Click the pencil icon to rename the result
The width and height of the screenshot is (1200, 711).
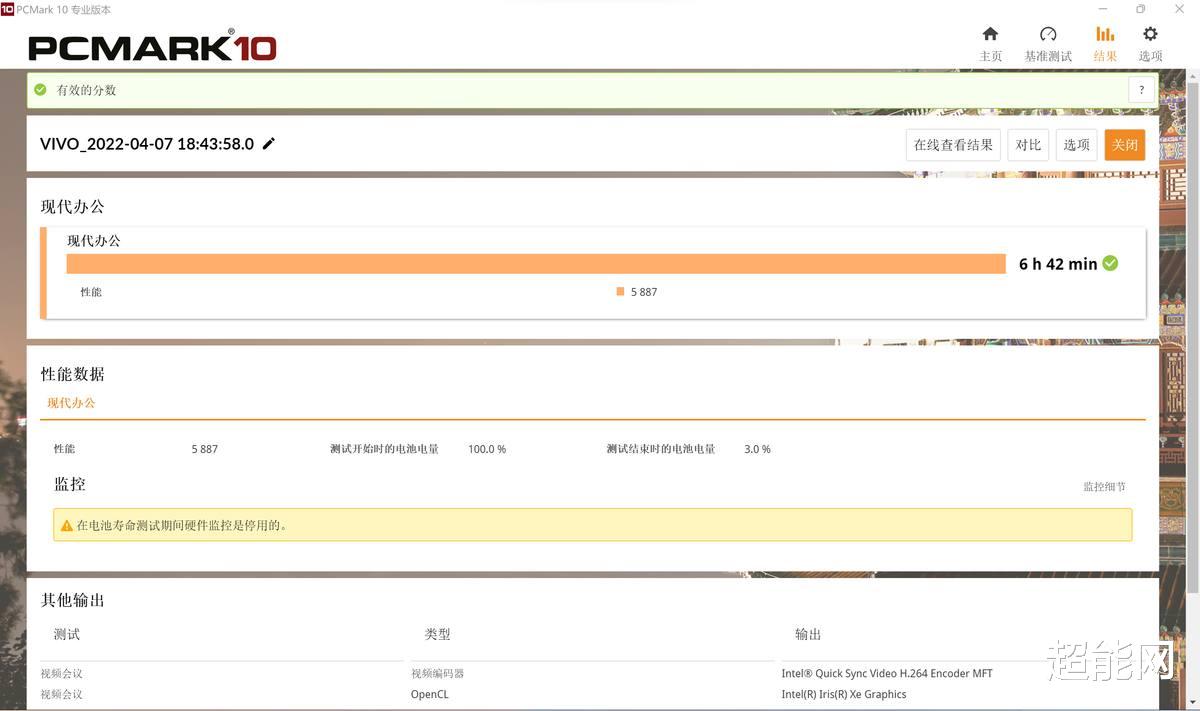point(268,143)
